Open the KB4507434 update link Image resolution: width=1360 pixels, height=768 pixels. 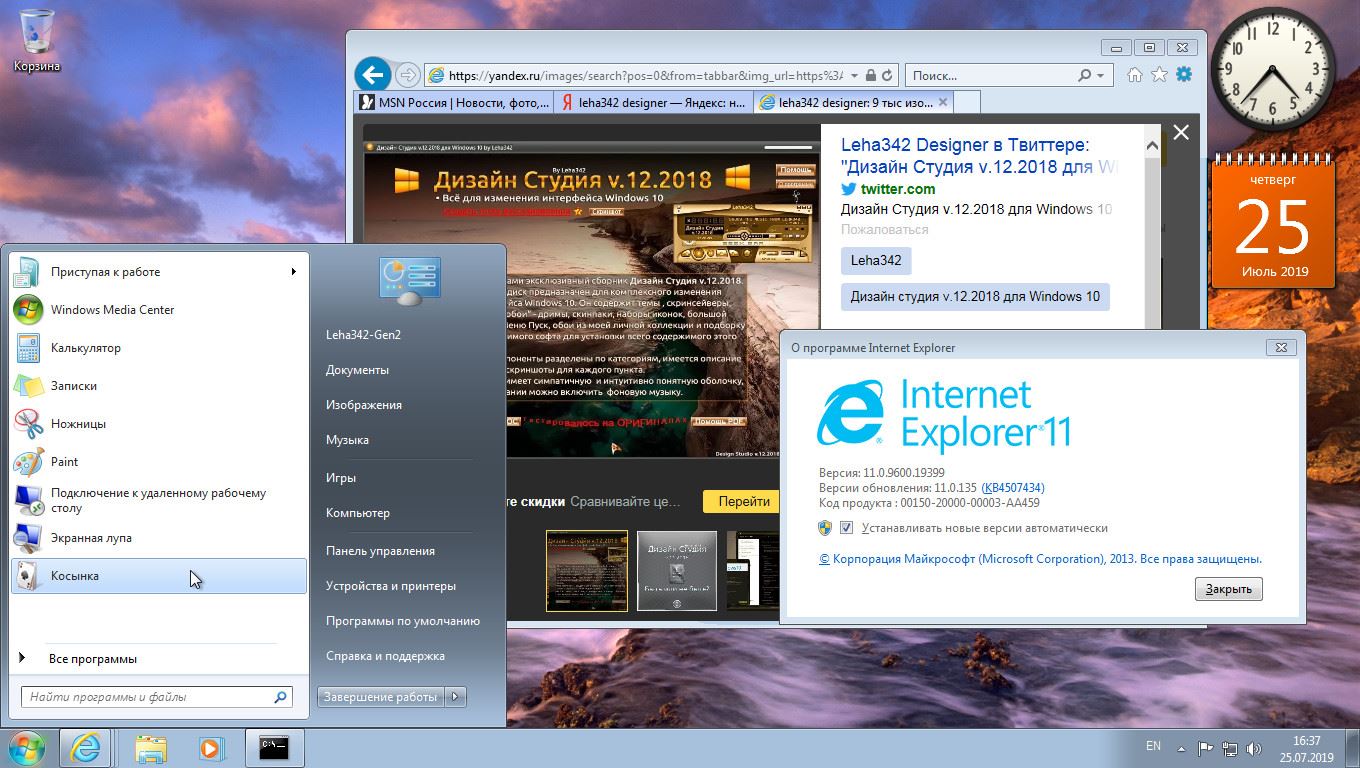(1012, 488)
